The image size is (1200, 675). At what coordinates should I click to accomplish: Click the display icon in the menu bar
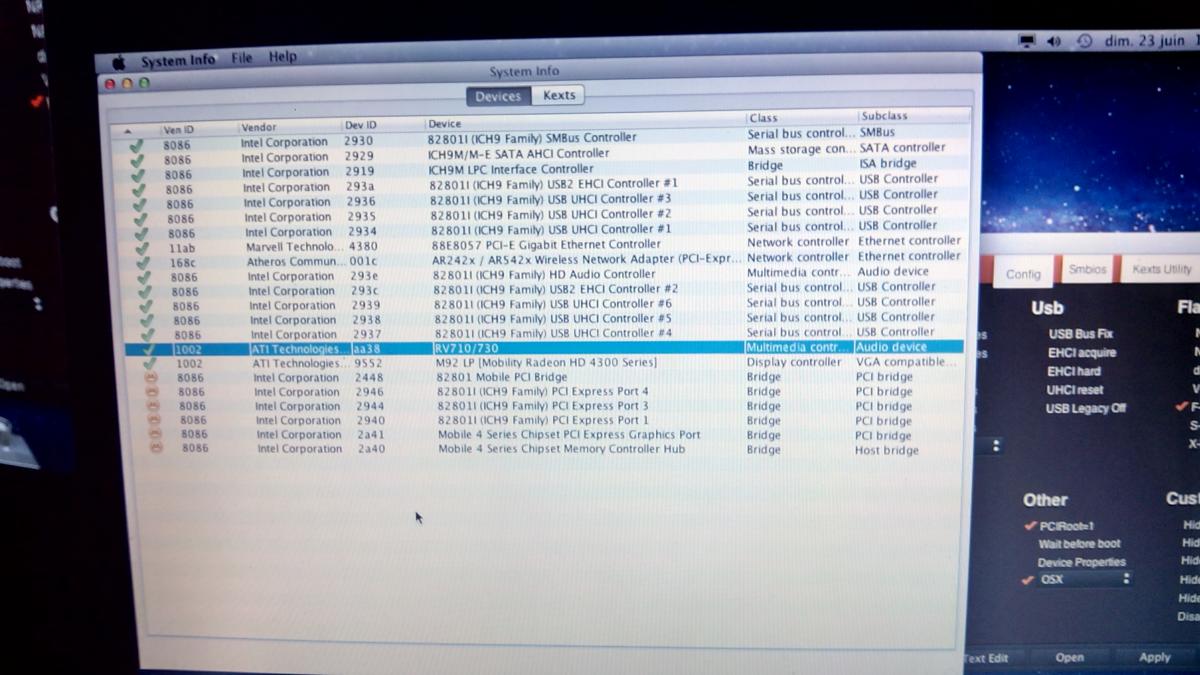tap(1026, 41)
